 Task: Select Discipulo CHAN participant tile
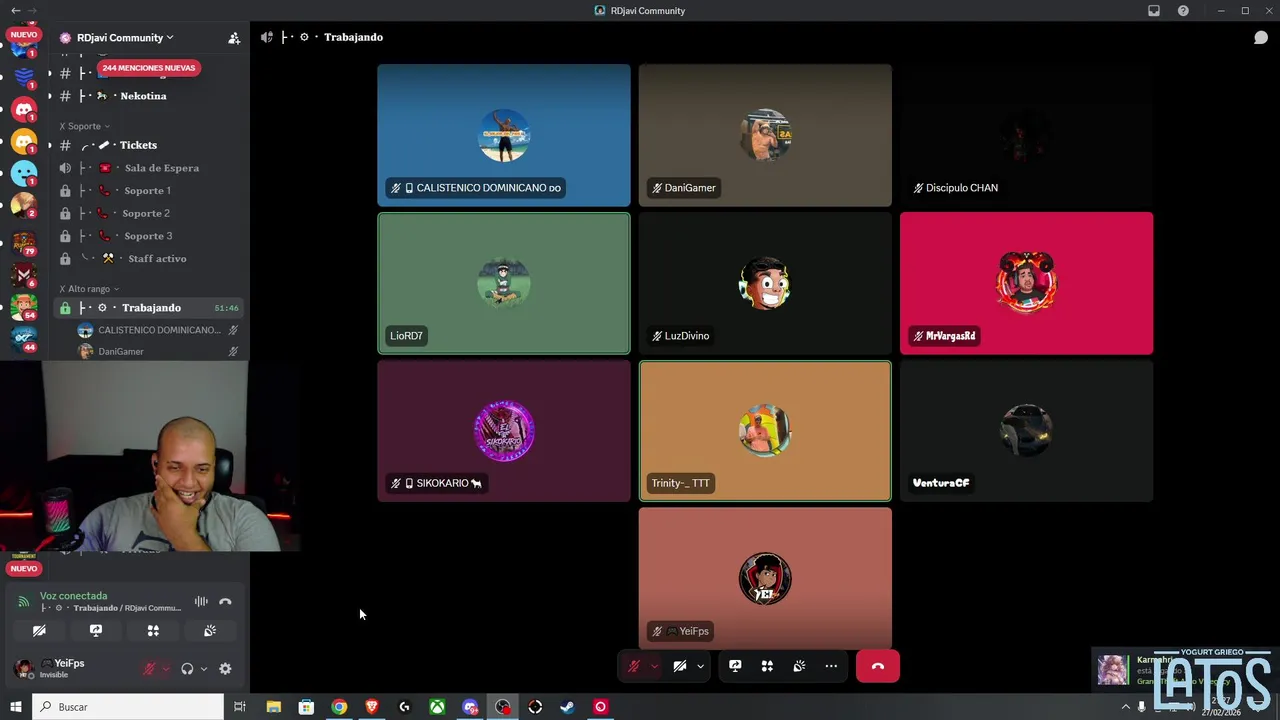click(x=1026, y=135)
